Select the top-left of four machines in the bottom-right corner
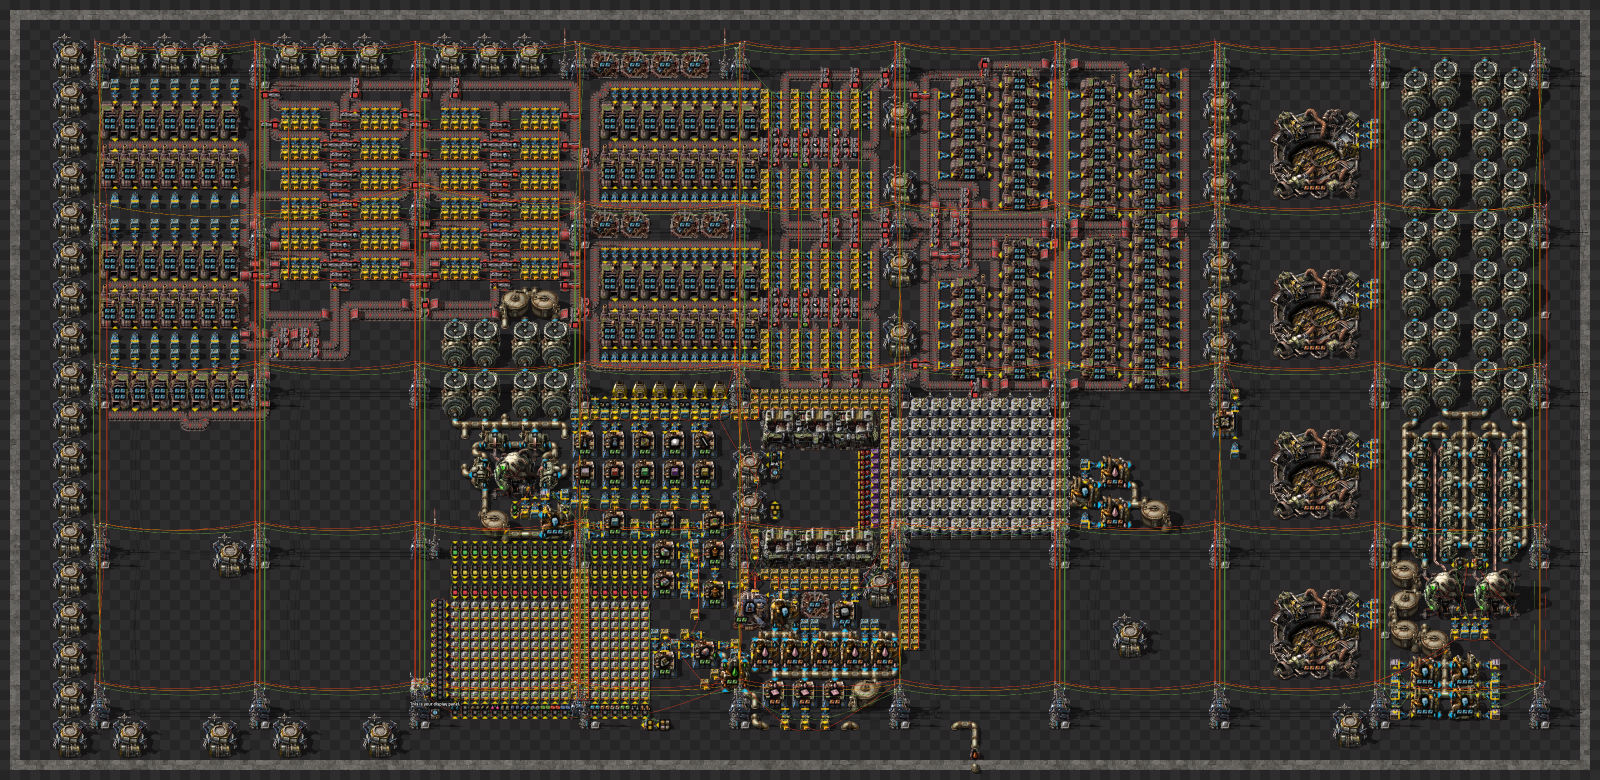Image resolution: width=1600 pixels, height=780 pixels. (1426, 671)
